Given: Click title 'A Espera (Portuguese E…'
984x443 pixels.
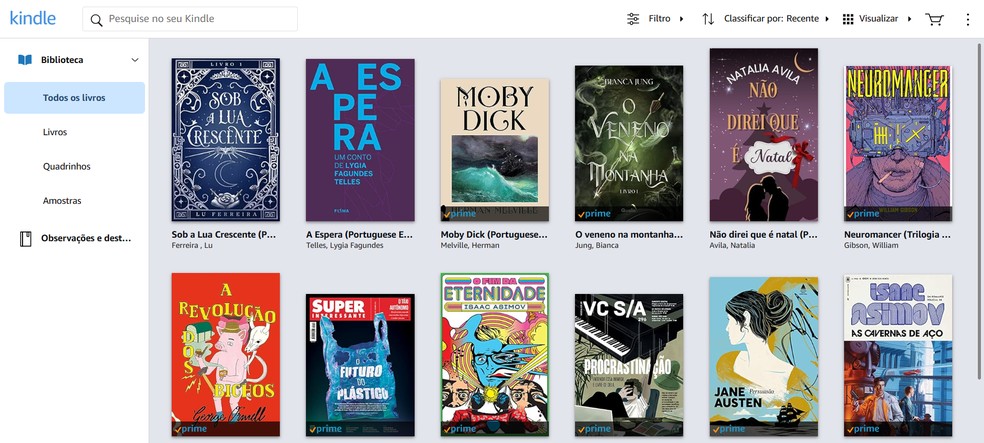Looking at the screenshot, I should tap(360, 235).
